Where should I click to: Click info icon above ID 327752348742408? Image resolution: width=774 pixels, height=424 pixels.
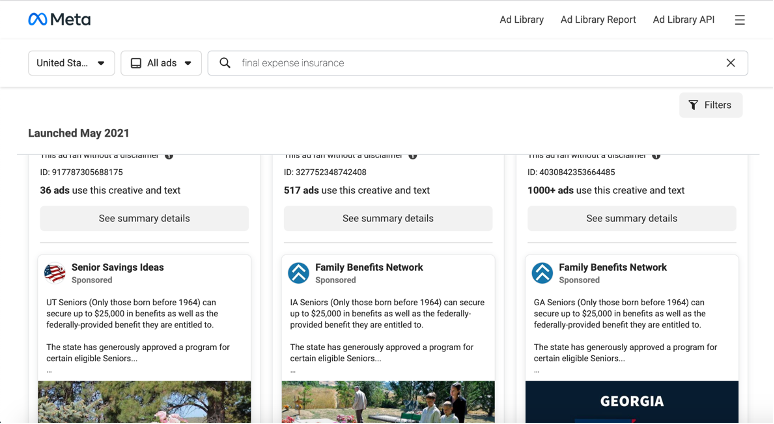(413, 156)
